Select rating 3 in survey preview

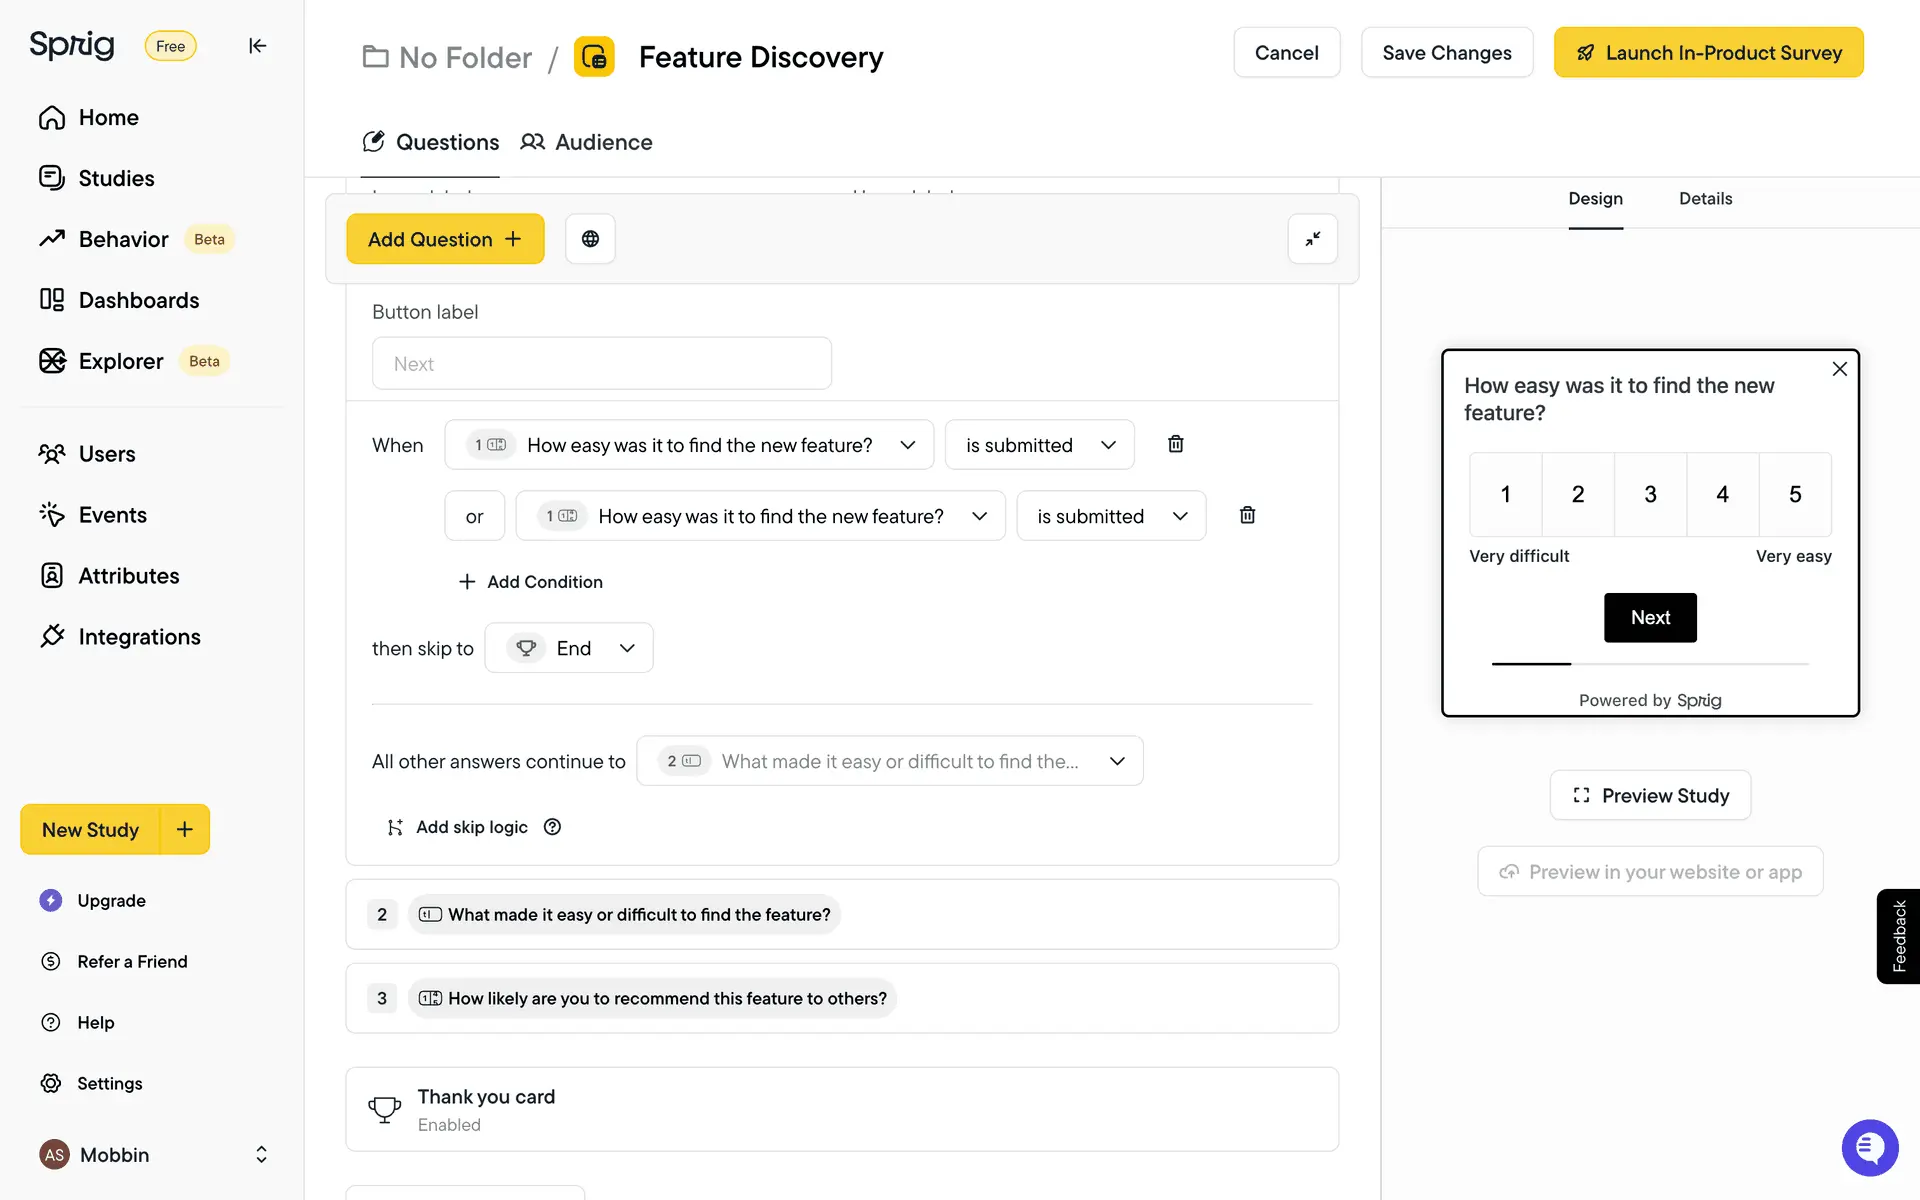(1650, 494)
